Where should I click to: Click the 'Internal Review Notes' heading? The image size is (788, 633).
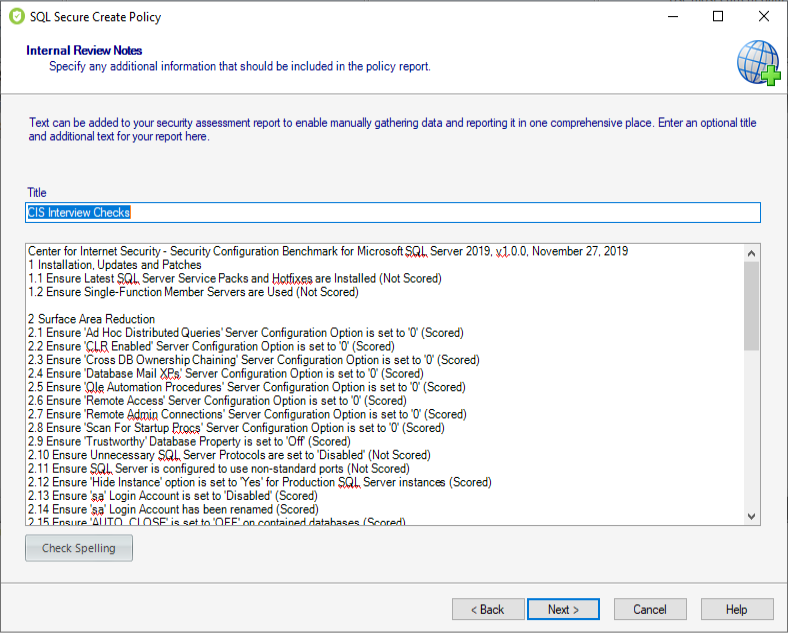[x=84, y=50]
